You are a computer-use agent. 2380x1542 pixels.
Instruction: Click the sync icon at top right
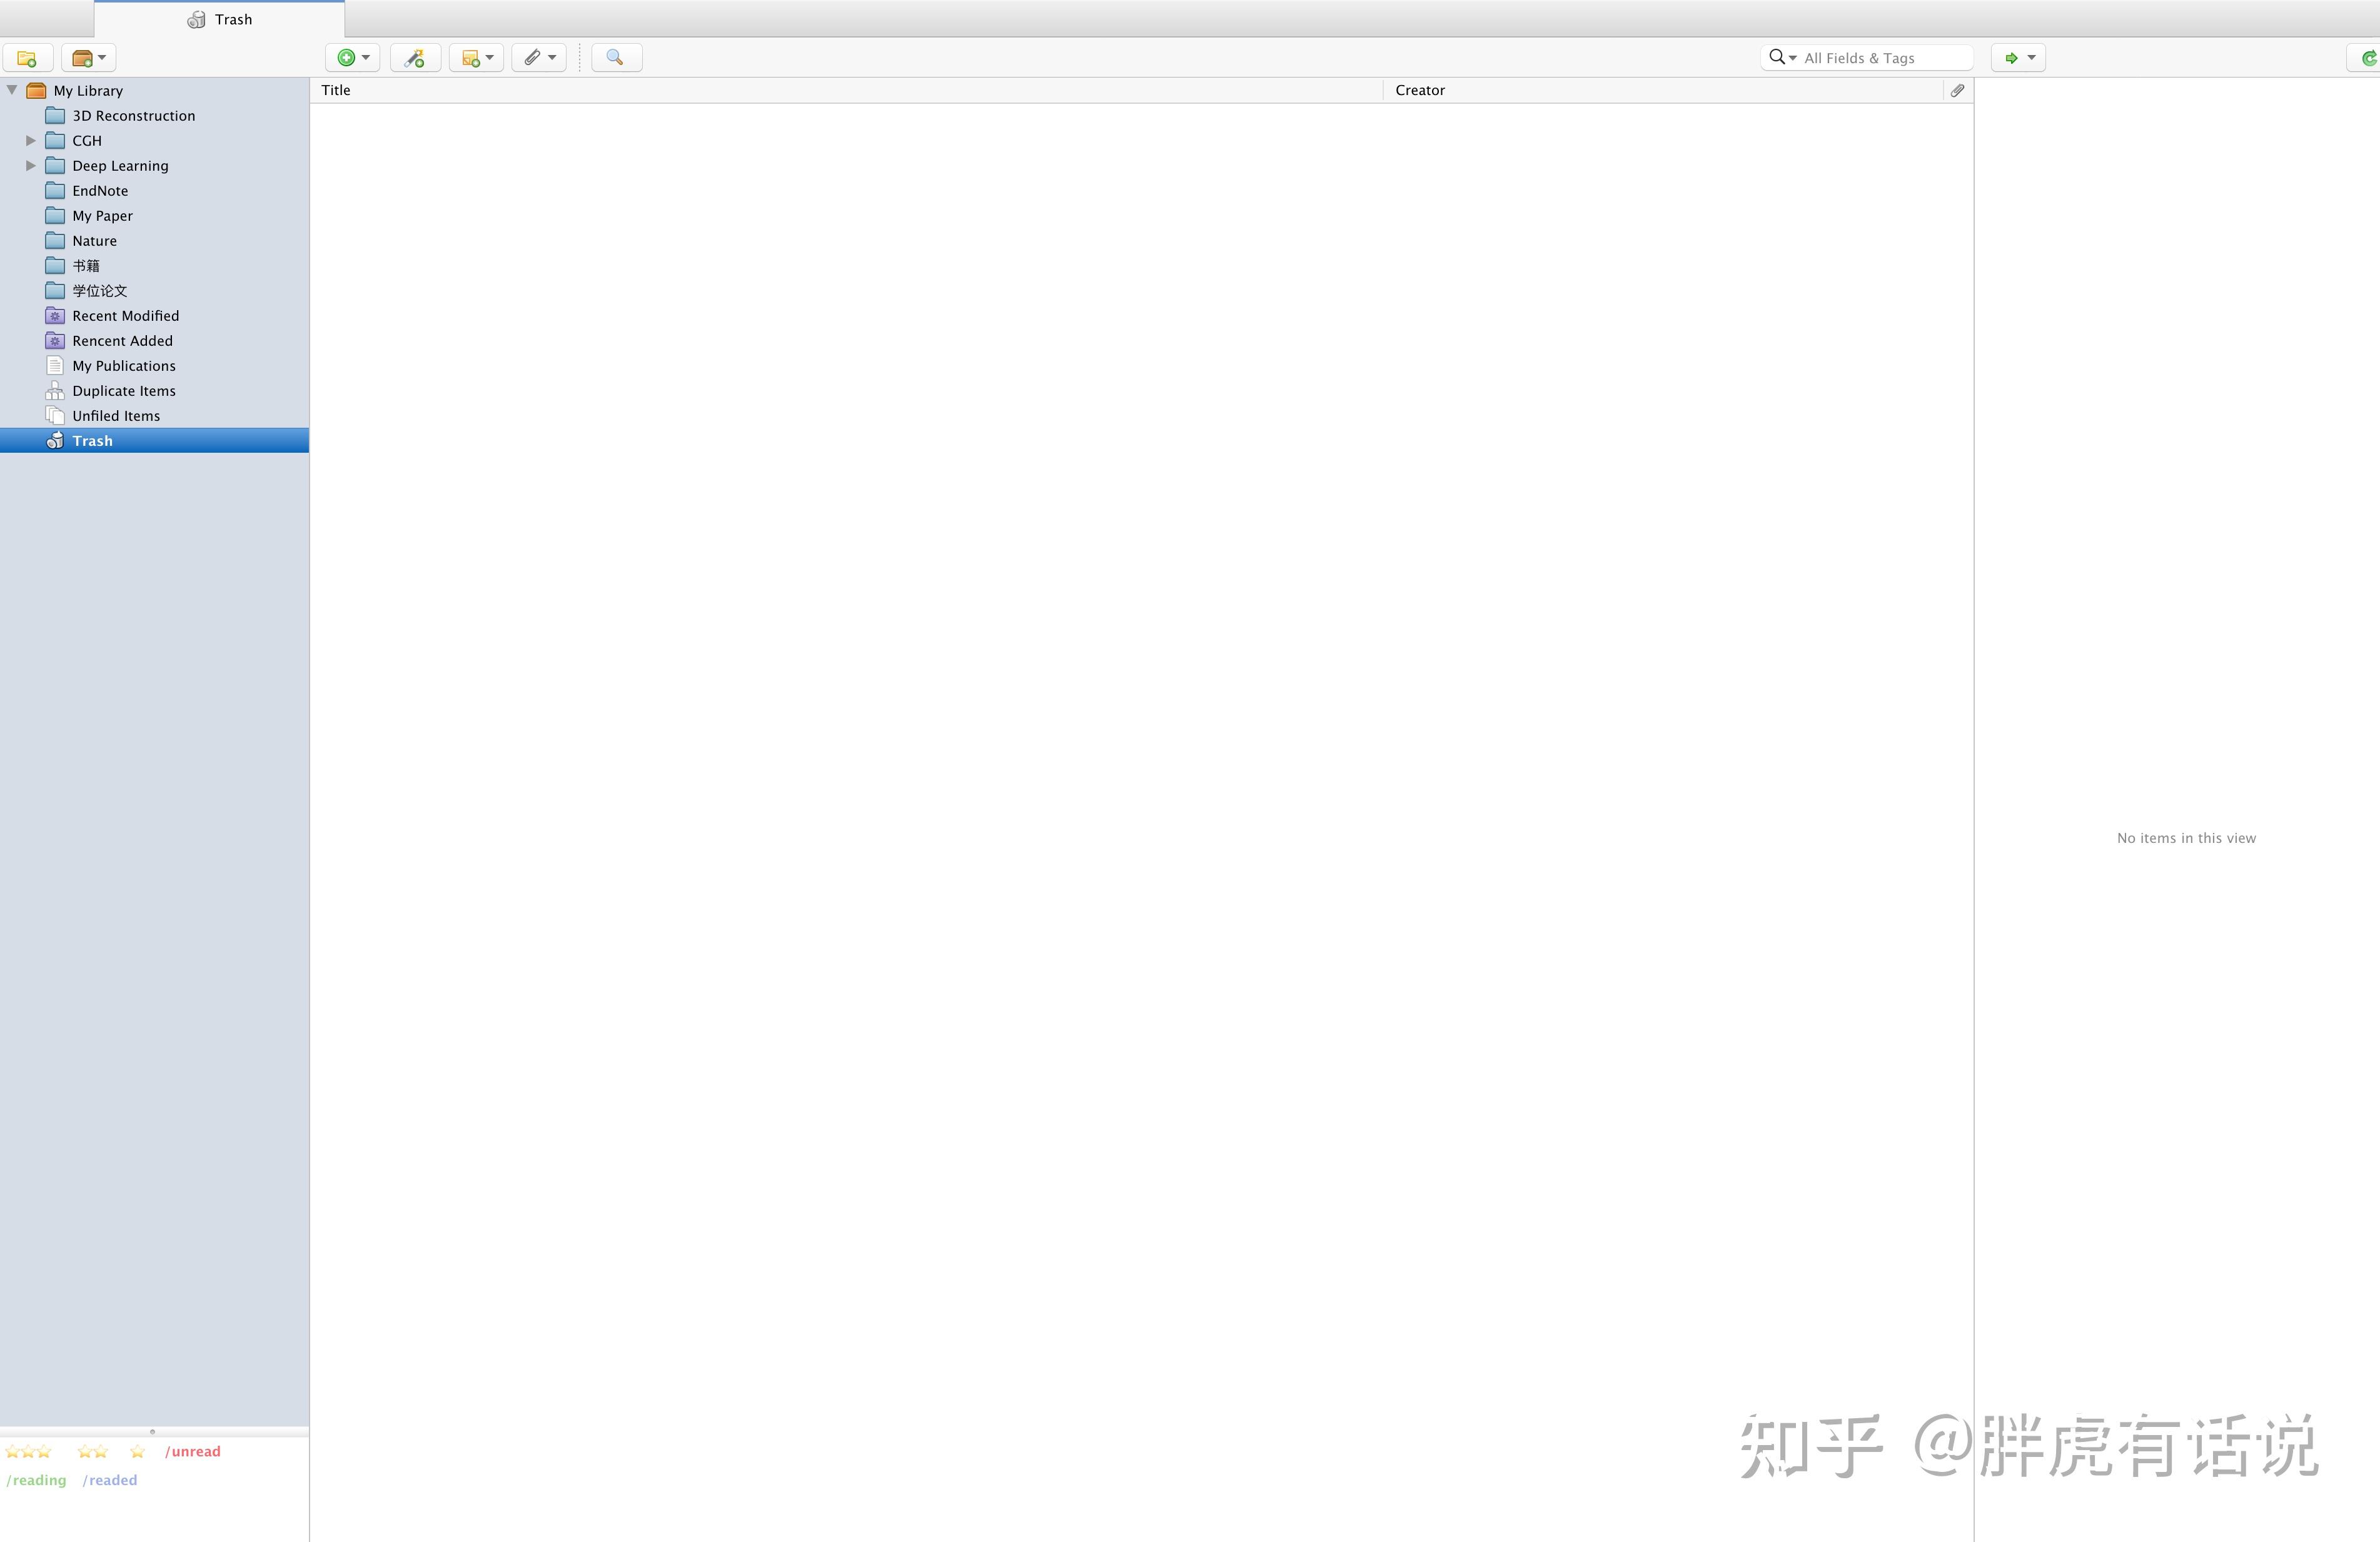pyautogui.click(x=2368, y=57)
